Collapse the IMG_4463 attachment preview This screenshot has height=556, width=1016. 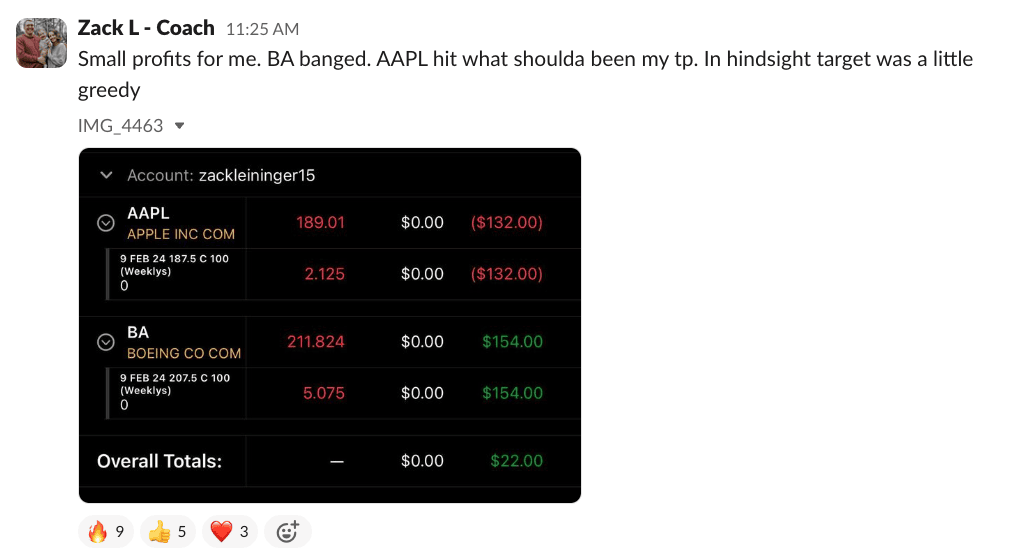[x=180, y=126]
